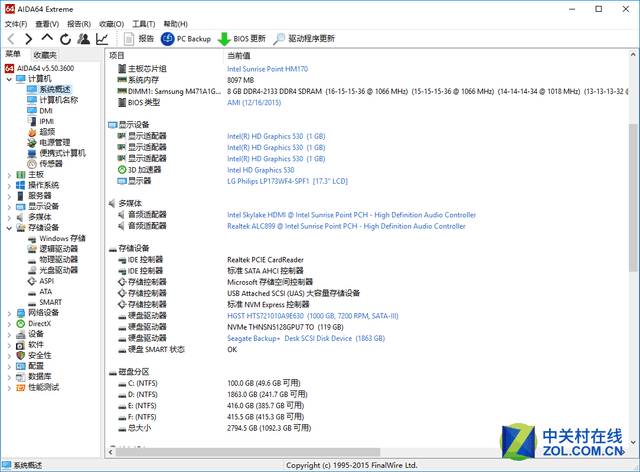Open AMI (12/16/2015) BIOS link
Viewport: 640px width, 472px height.
click(x=254, y=102)
